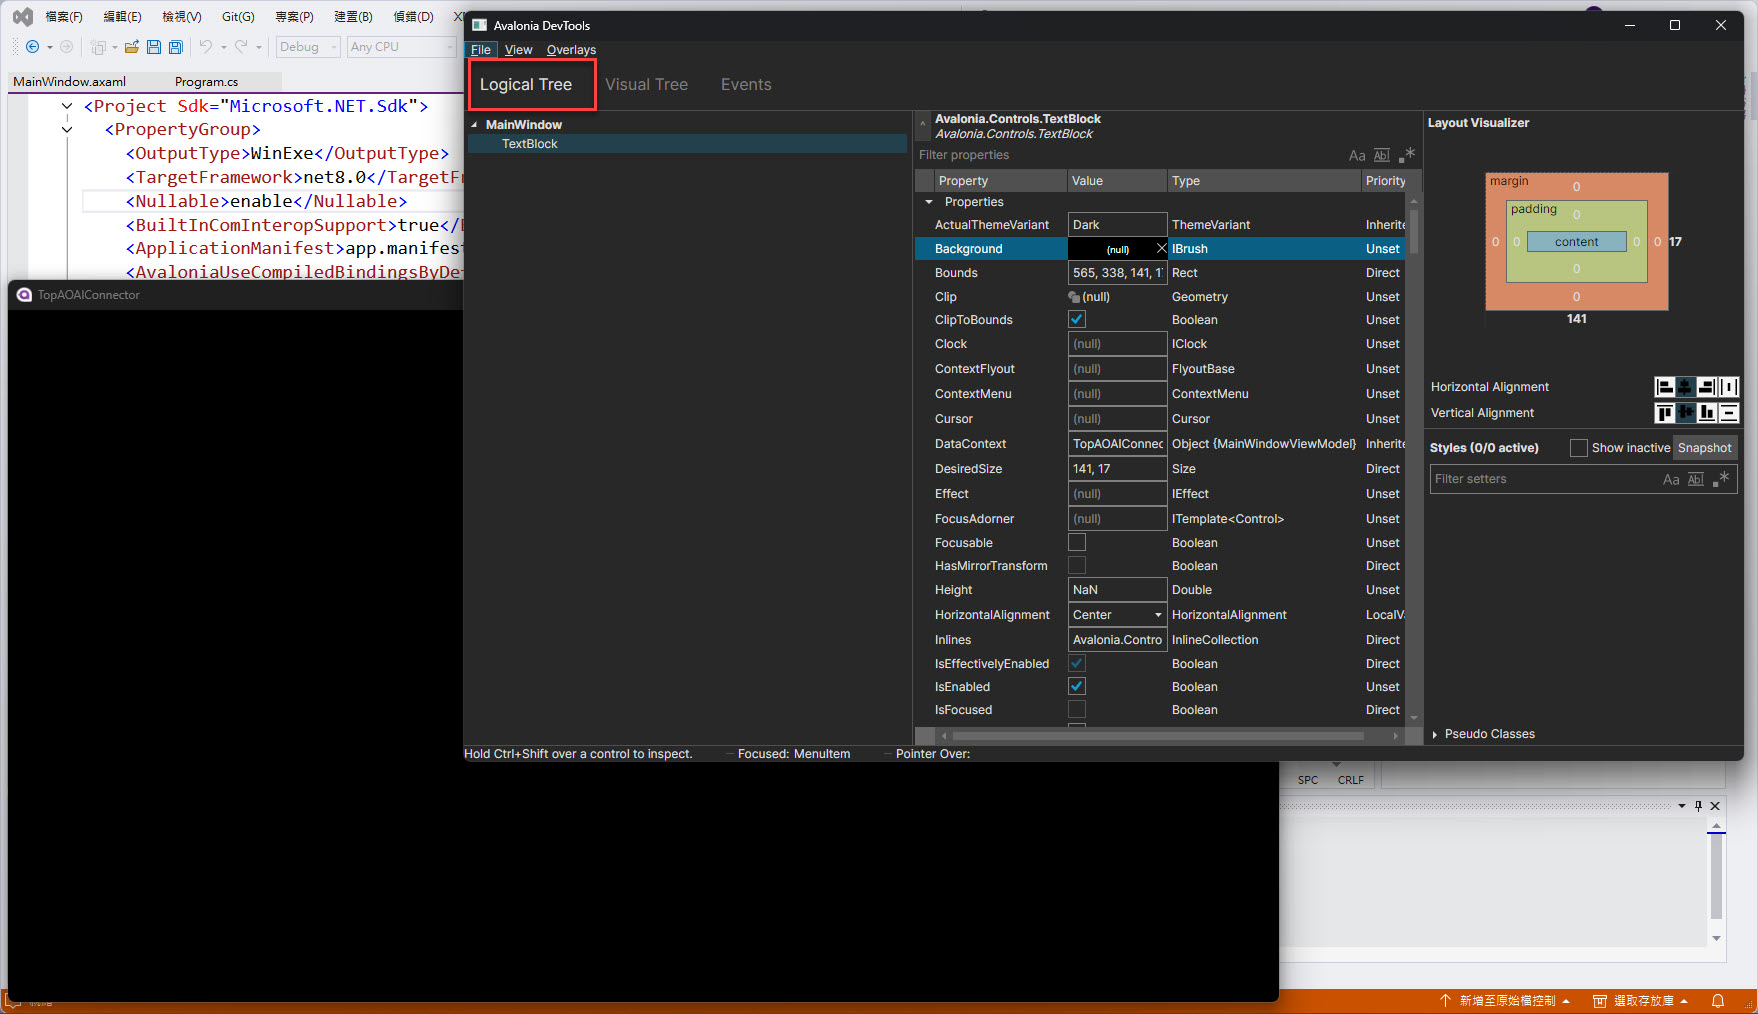
Task: Set horizontal alignment to Right in Layout Visualizer
Action: tap(1707, 387)
